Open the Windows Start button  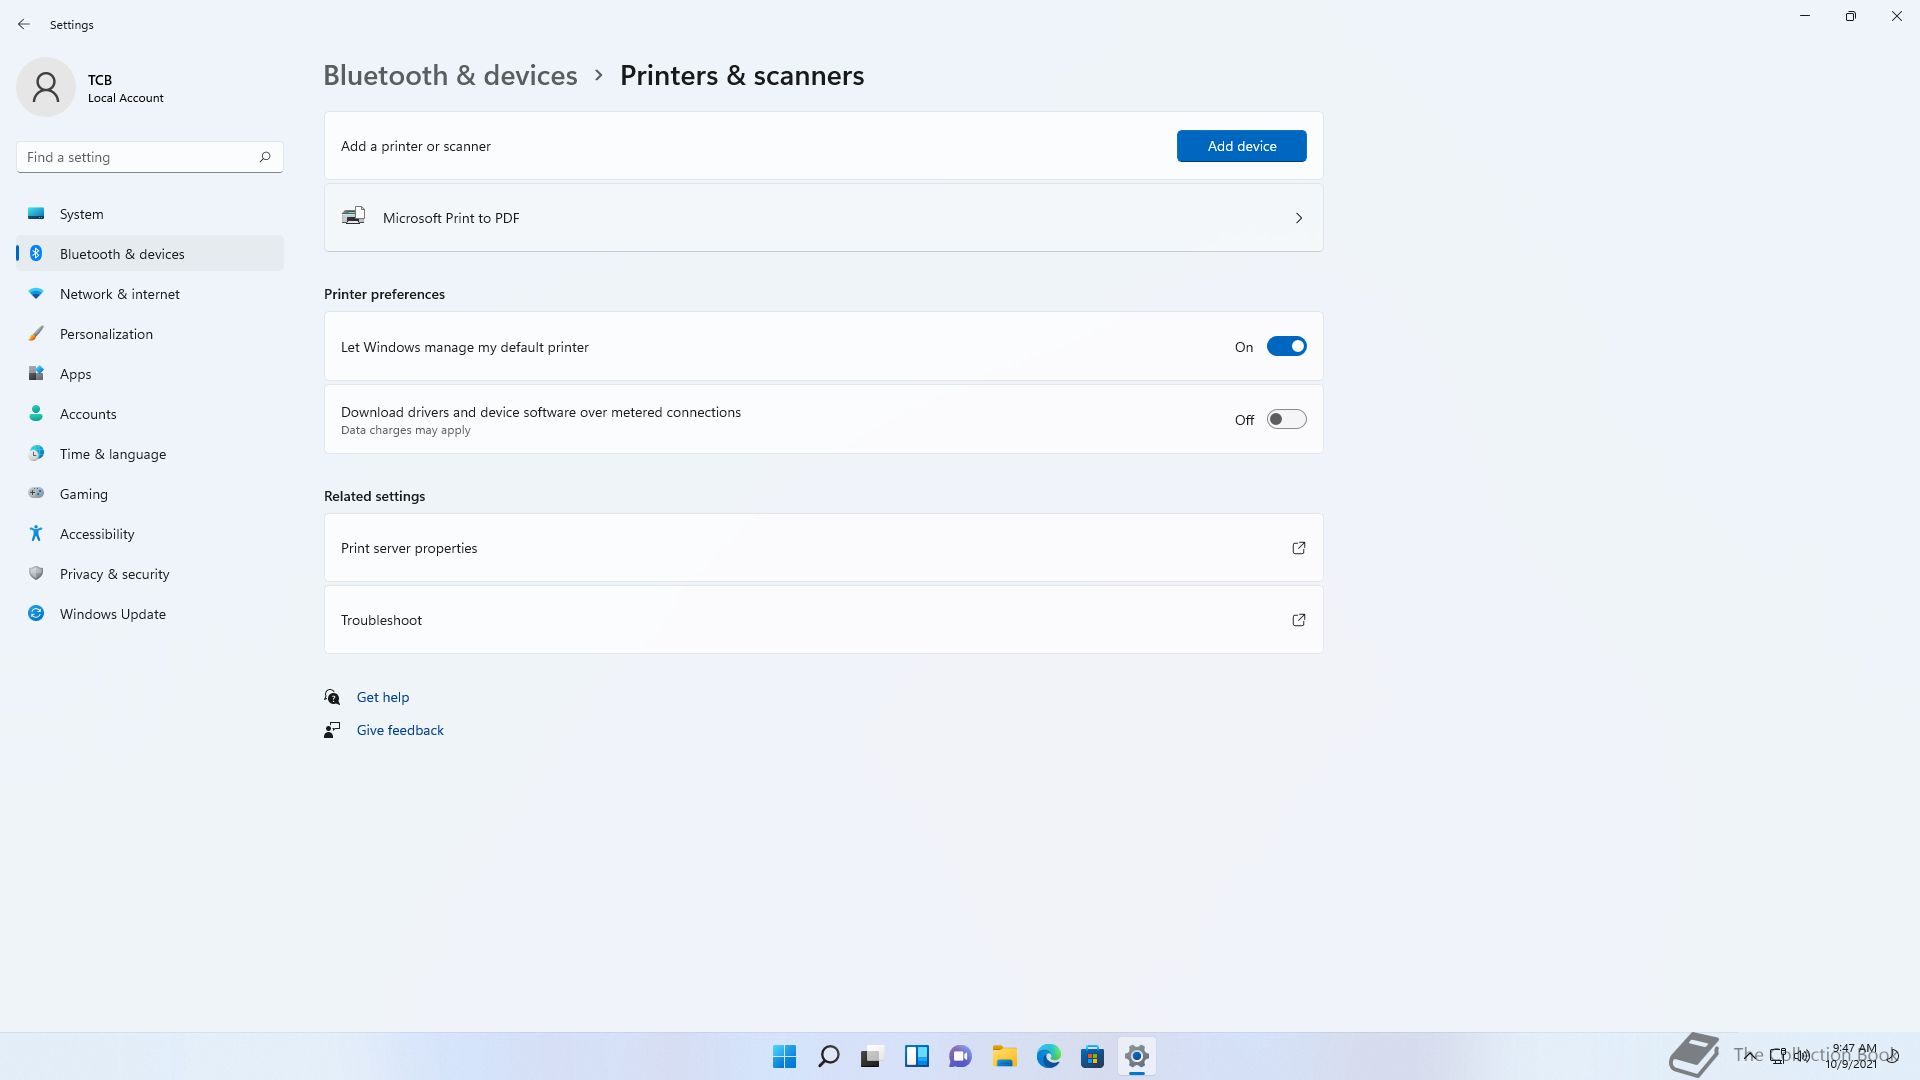(785, 1056)
